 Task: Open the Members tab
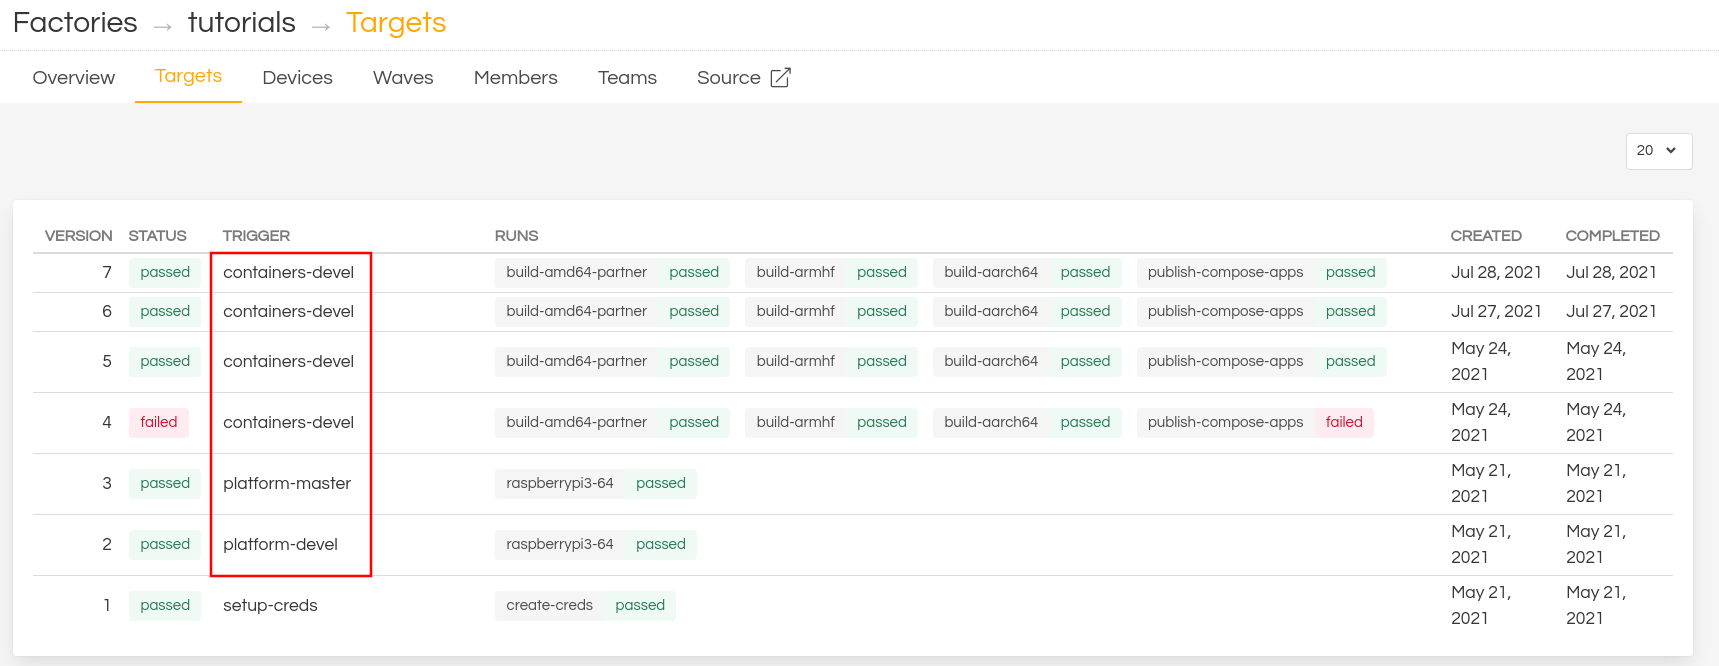[516, 78]
